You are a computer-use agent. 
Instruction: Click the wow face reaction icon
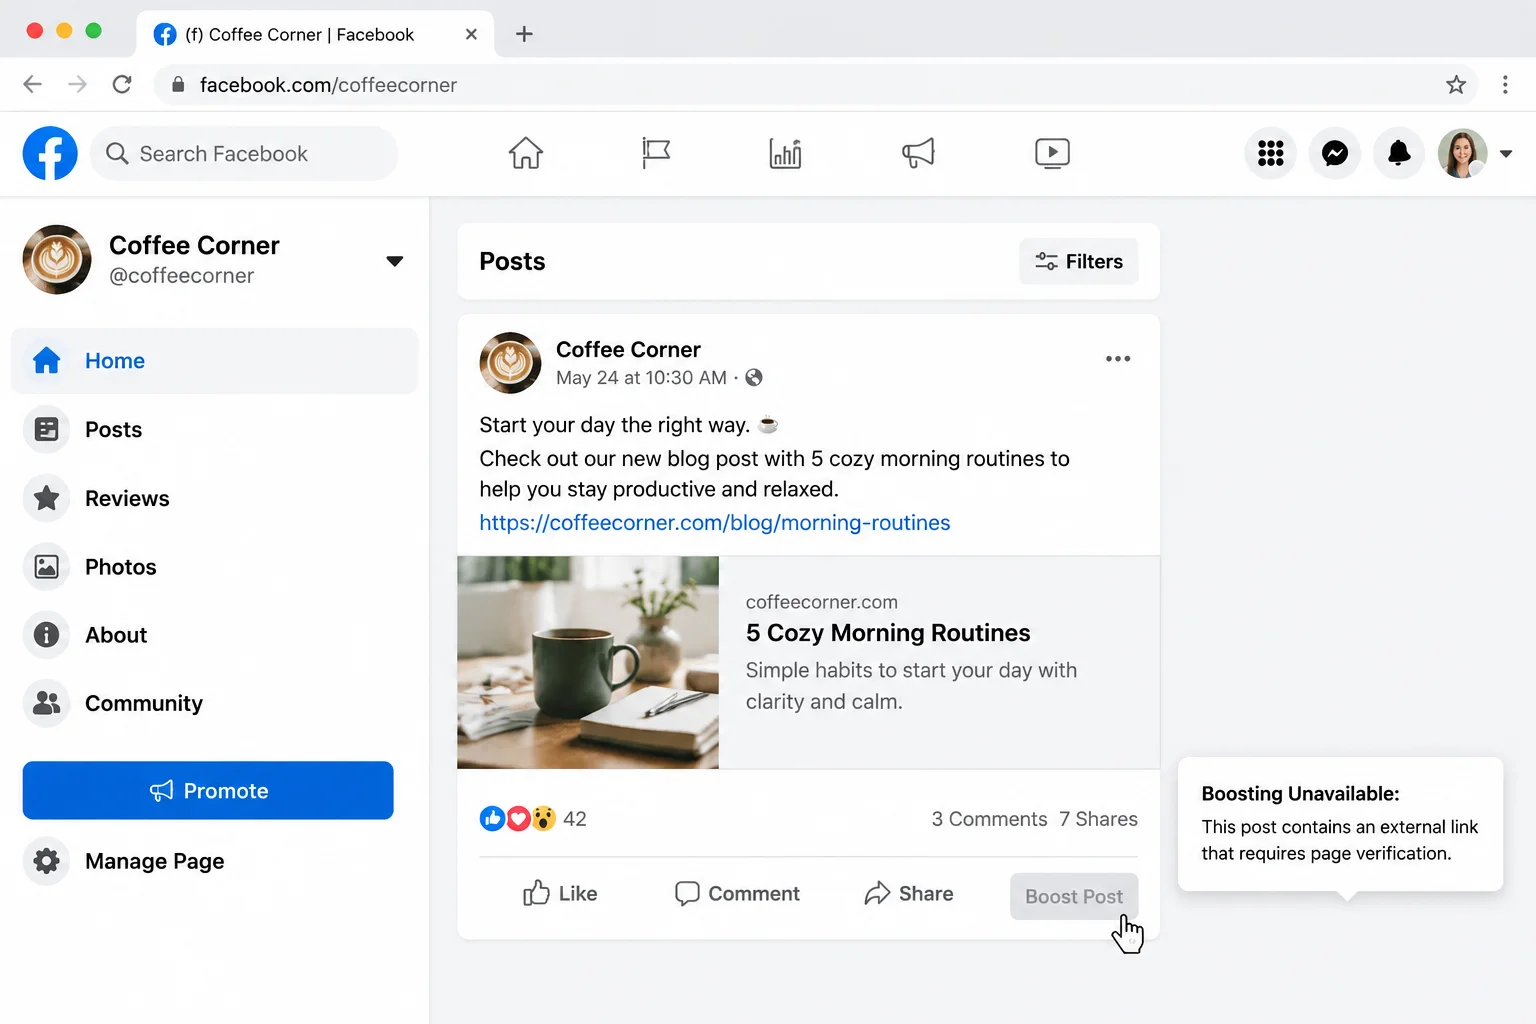tap(543, 819)
